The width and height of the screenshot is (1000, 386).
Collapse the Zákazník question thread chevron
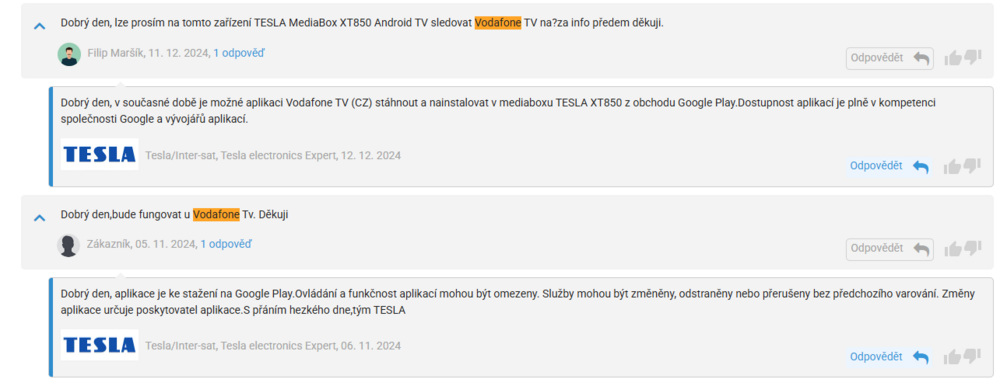[x=40, y=218]
